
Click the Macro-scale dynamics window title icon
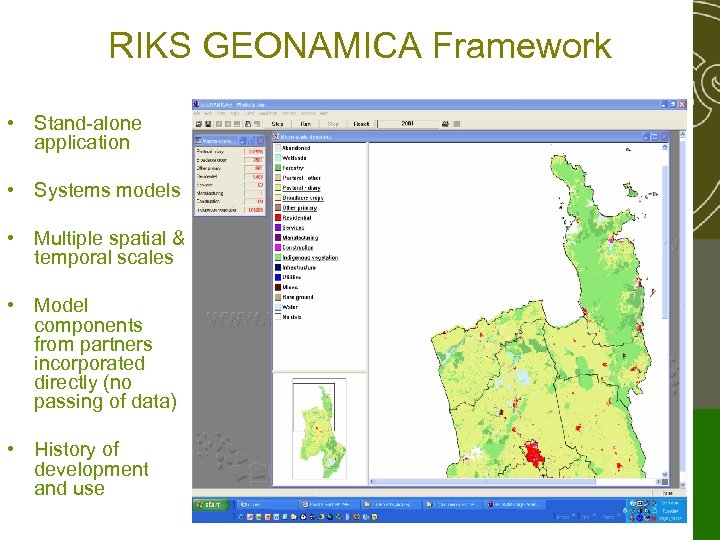tap(275, 136)
